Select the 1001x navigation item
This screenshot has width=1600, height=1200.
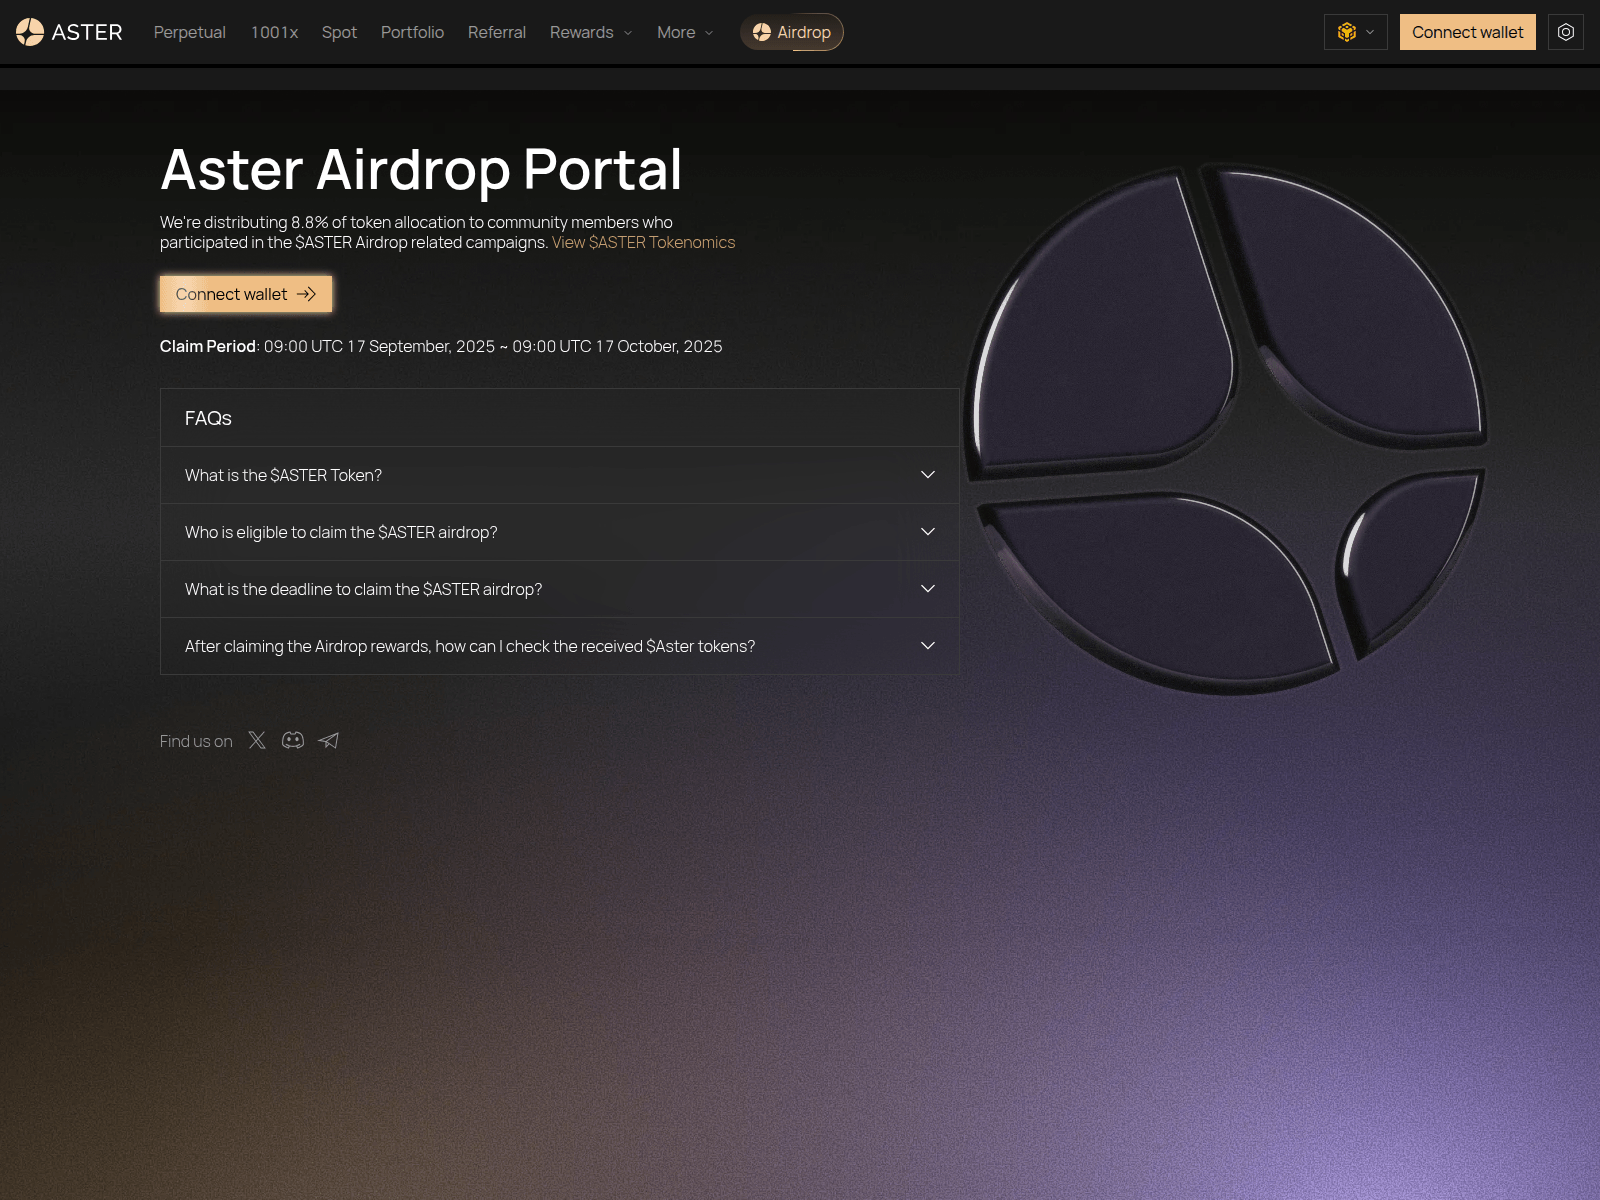coord(275,32)
